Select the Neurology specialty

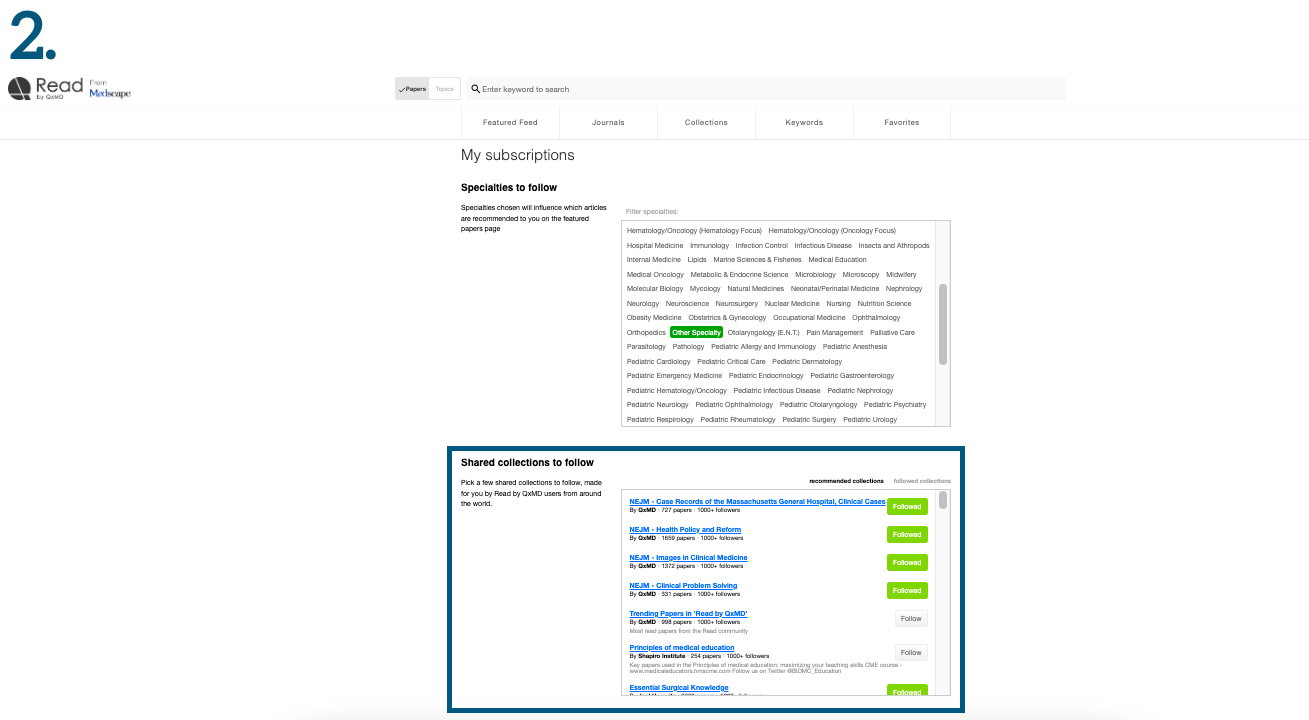coord(643,303)
